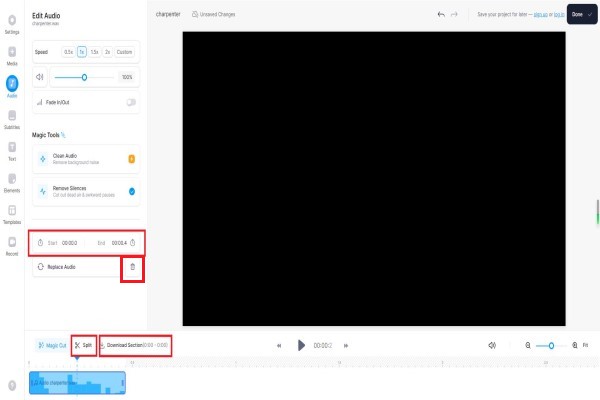Click the Record sidebar icon

[12, 243]
